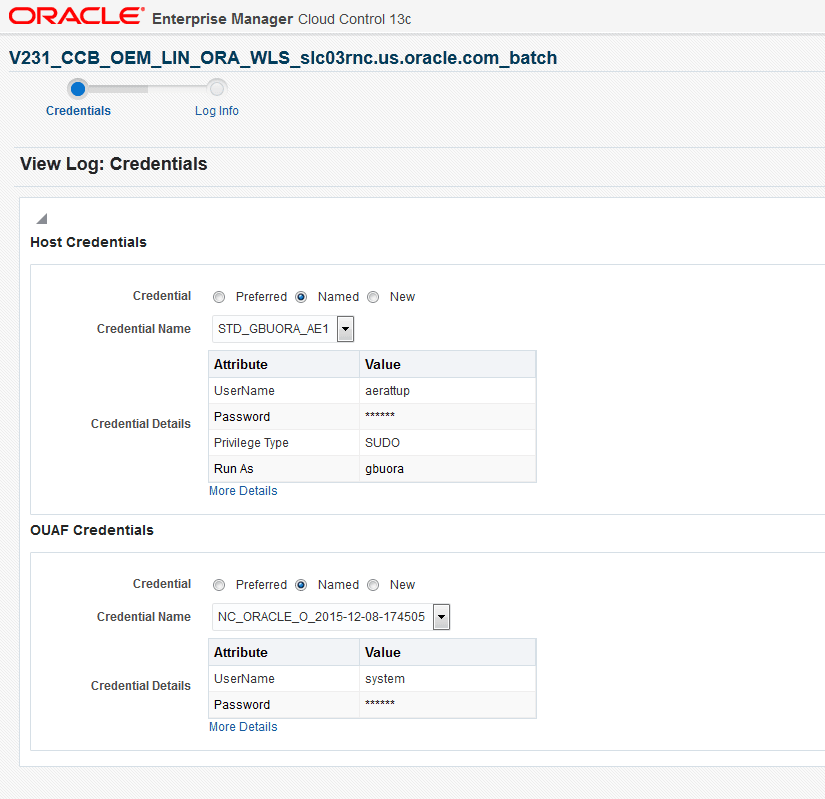Click Enterprise Manager Cloud Control 13c title
This screenshot has height=799, width=825.
click(x=281, y=19)
